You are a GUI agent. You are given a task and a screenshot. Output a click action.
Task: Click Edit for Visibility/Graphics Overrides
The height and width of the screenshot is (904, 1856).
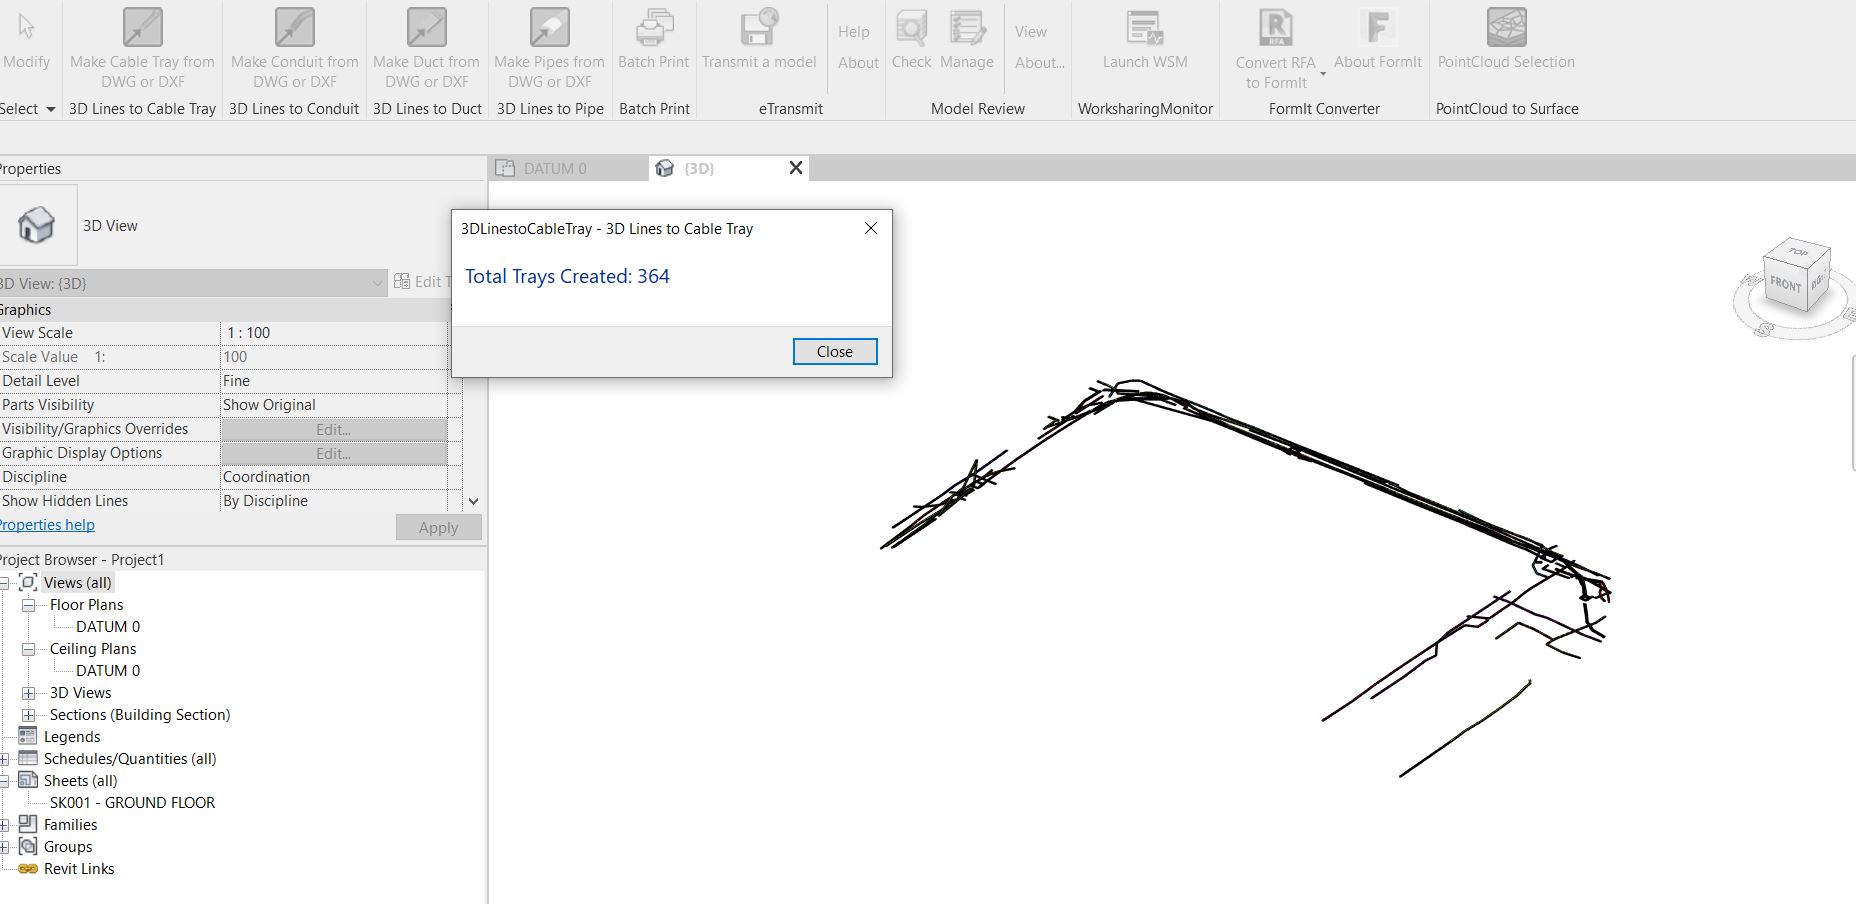(333, 428)
